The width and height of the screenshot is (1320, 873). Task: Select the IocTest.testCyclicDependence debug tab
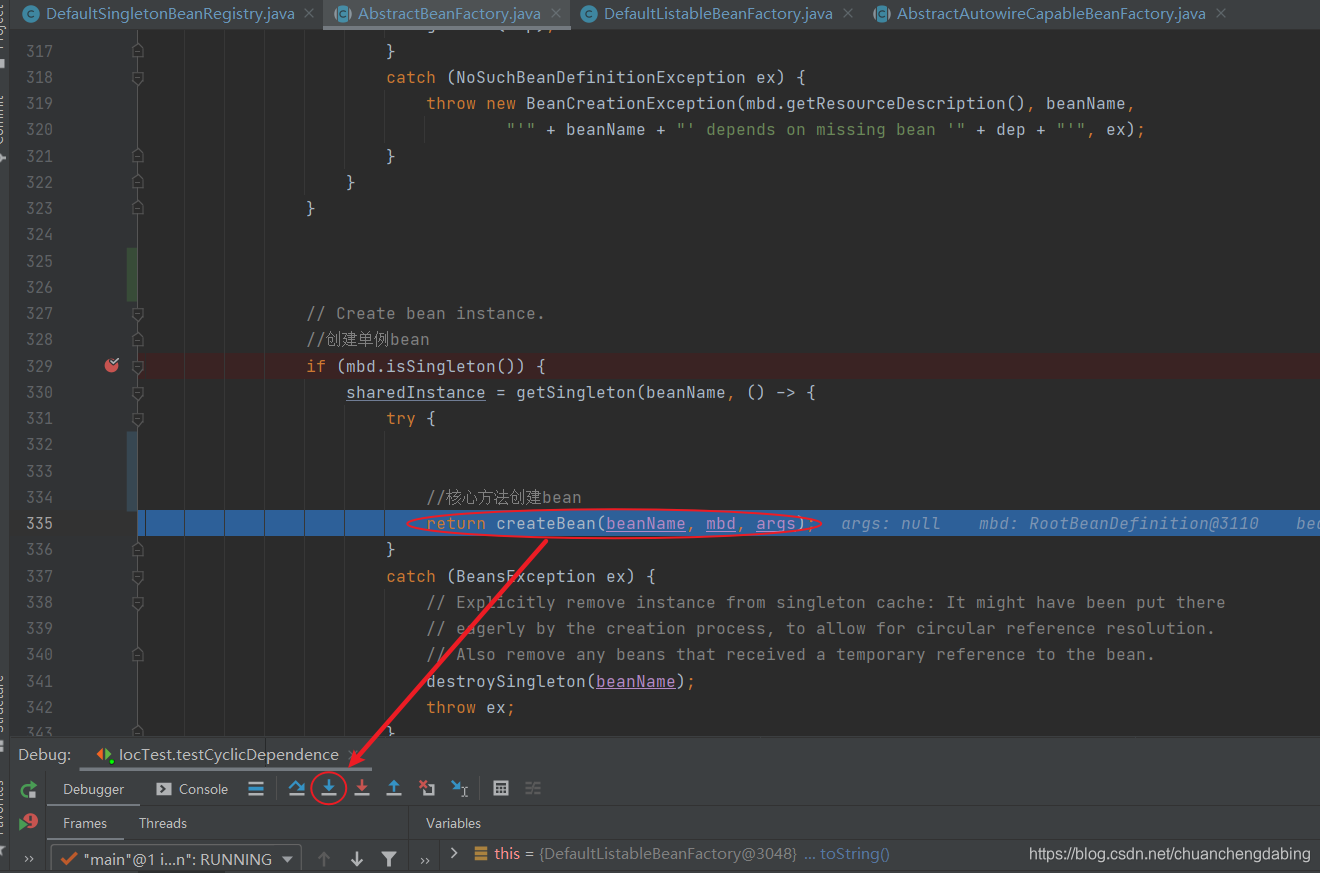click(228, 755)
